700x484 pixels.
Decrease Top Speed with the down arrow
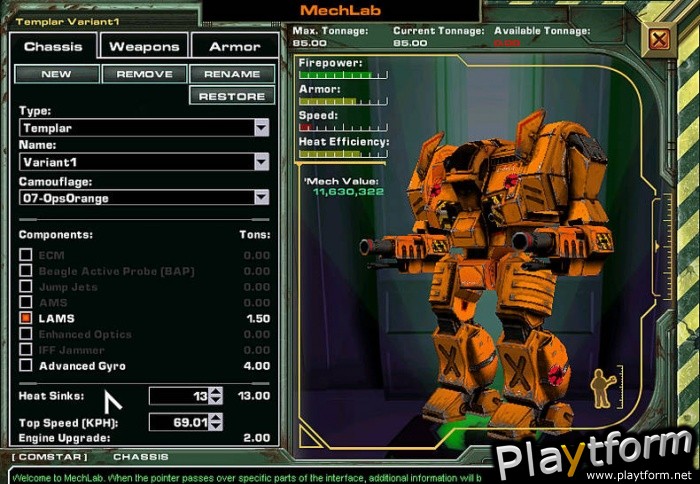216,426
